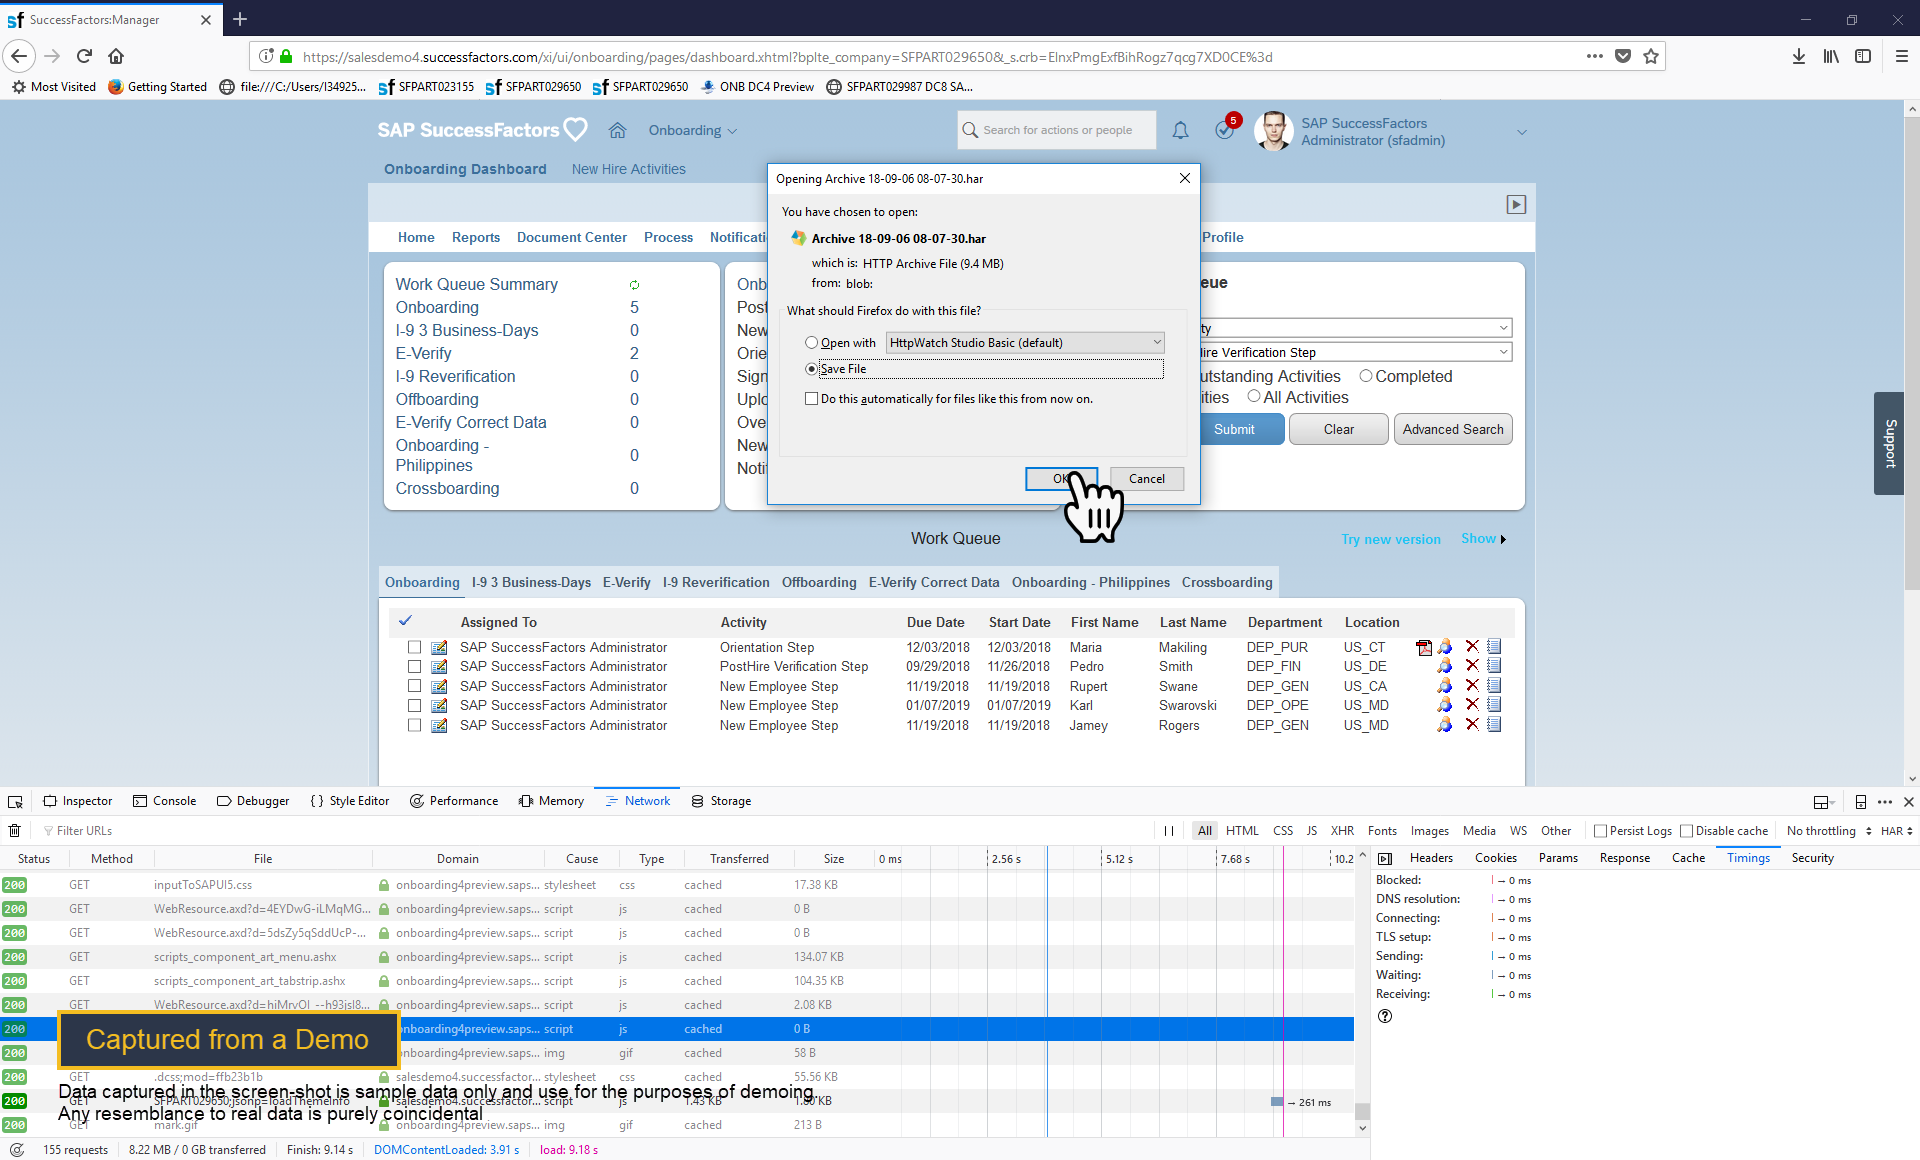This screenshot has height=1160, width=1920.
Task: Toggle the network details pane icon
Action: tap(1385, 858)
